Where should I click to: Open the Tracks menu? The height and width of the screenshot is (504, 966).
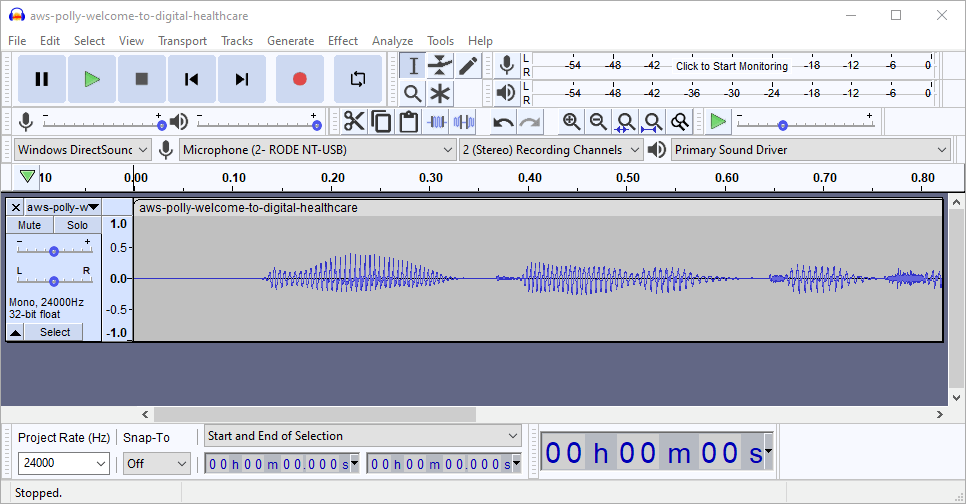(x=237, y=41)
